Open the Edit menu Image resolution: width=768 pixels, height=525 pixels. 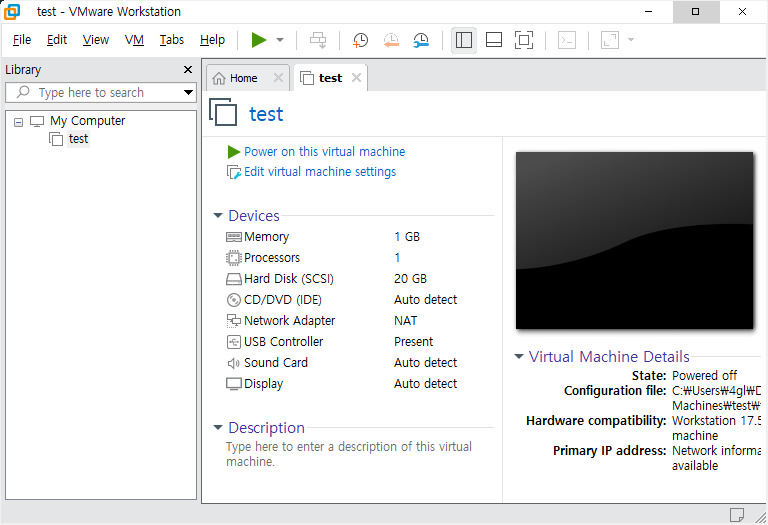[57, 40]
